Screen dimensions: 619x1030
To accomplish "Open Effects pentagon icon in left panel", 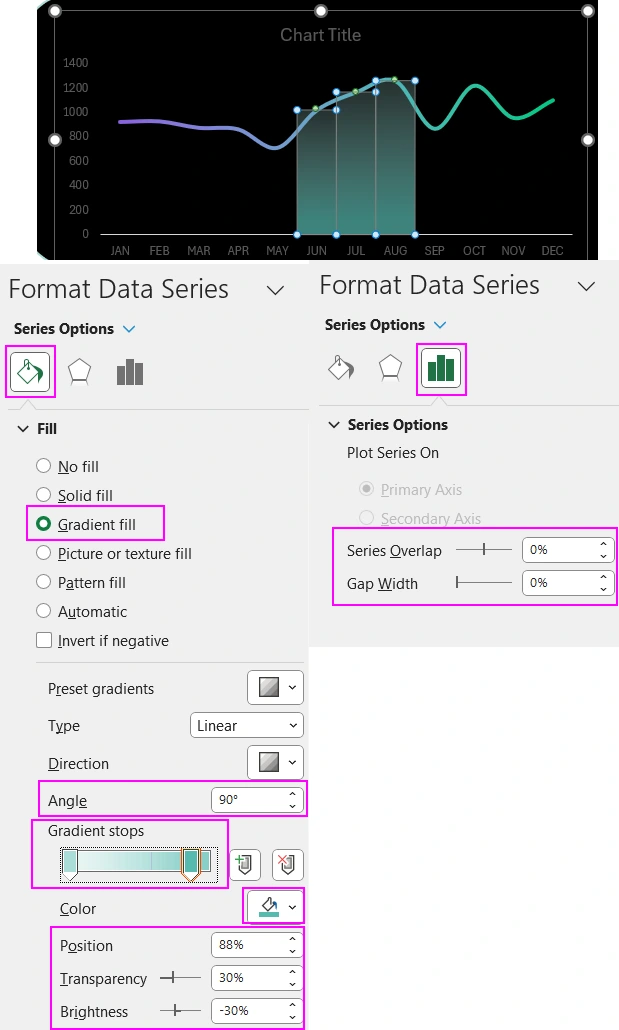I will [79, 372].
